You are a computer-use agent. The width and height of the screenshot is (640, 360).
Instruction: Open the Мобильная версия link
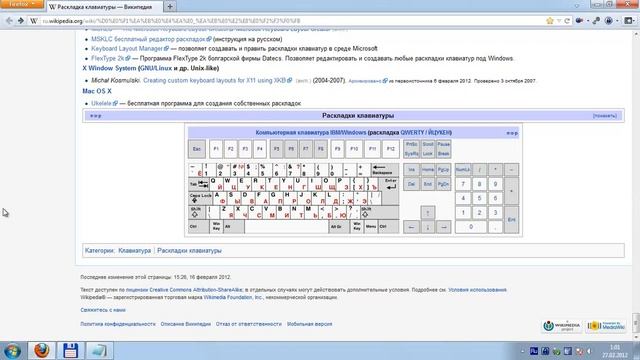(309, 324)
